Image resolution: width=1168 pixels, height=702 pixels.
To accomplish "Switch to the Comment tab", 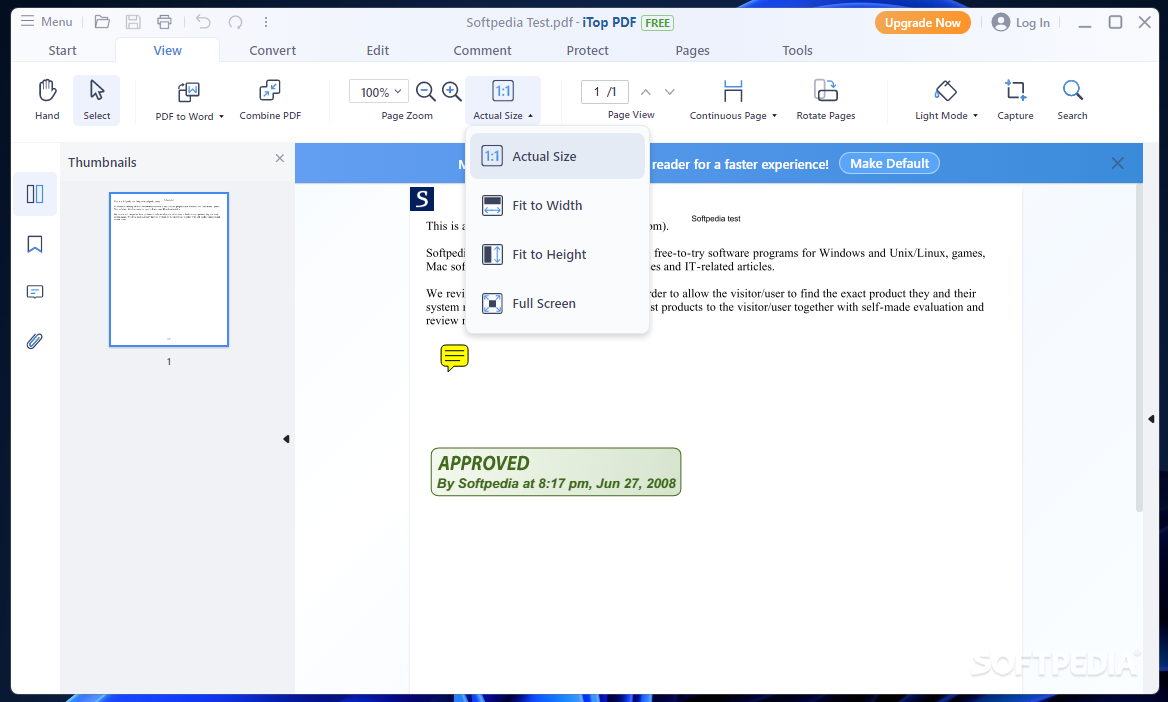I will (x=482, y=50).
